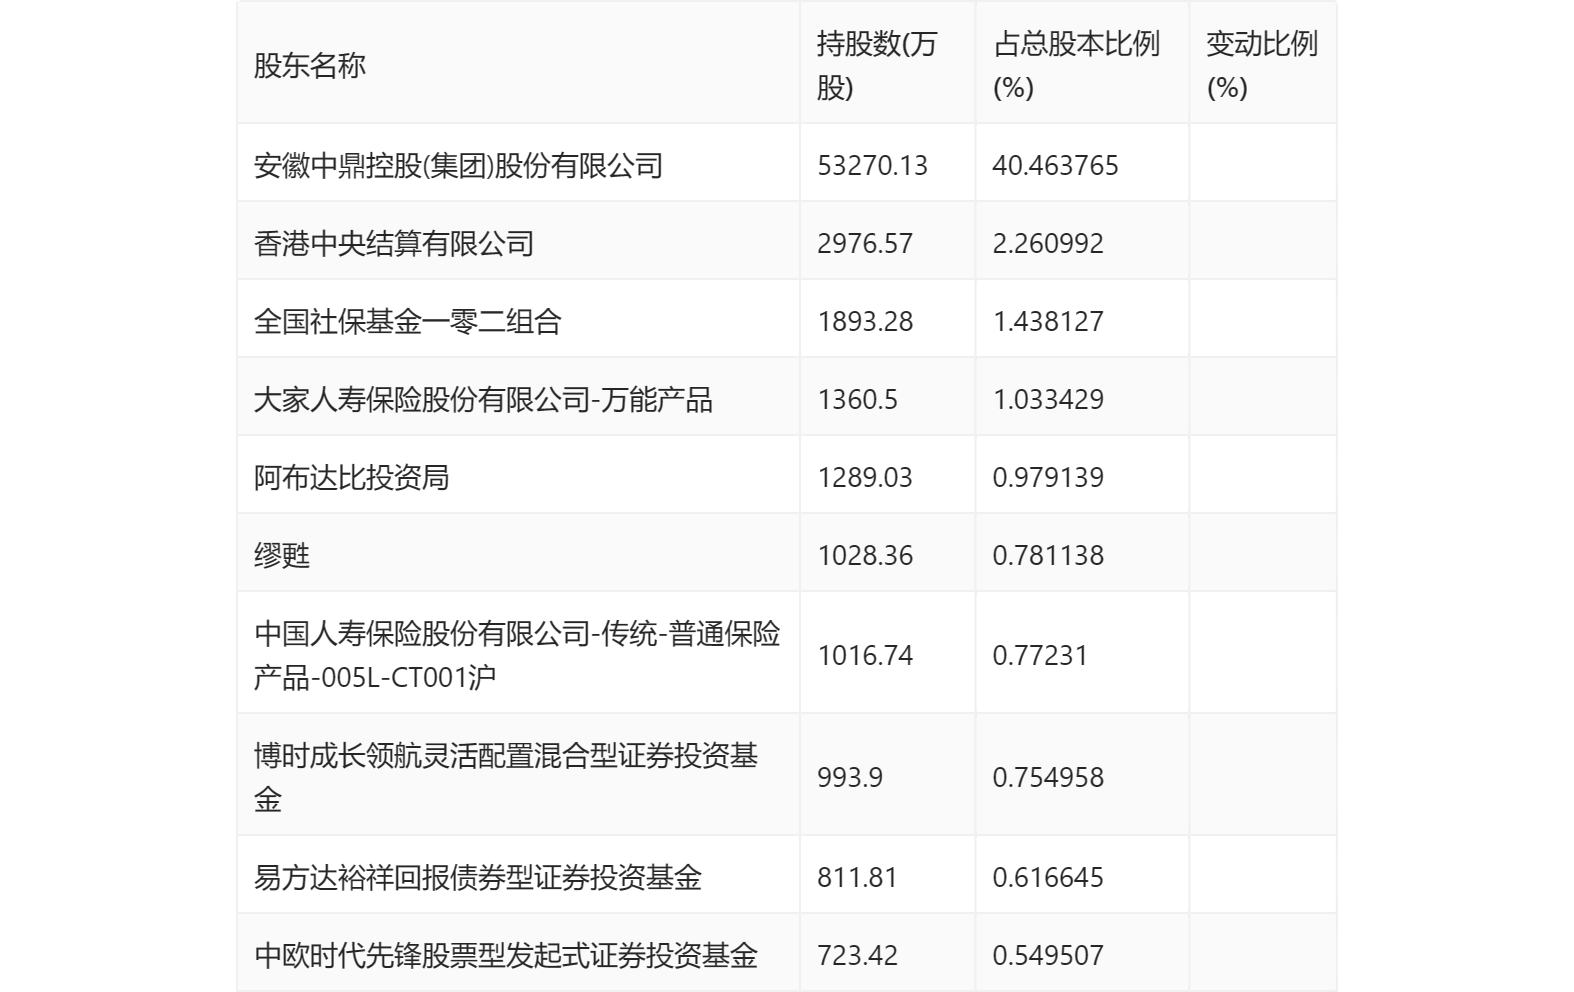This screenshot has width=1574, height=992.
Task: Select 中欧时代先锋股票型发起式证券投资基金 shareholder name
Action: click(x=506, y=955)
